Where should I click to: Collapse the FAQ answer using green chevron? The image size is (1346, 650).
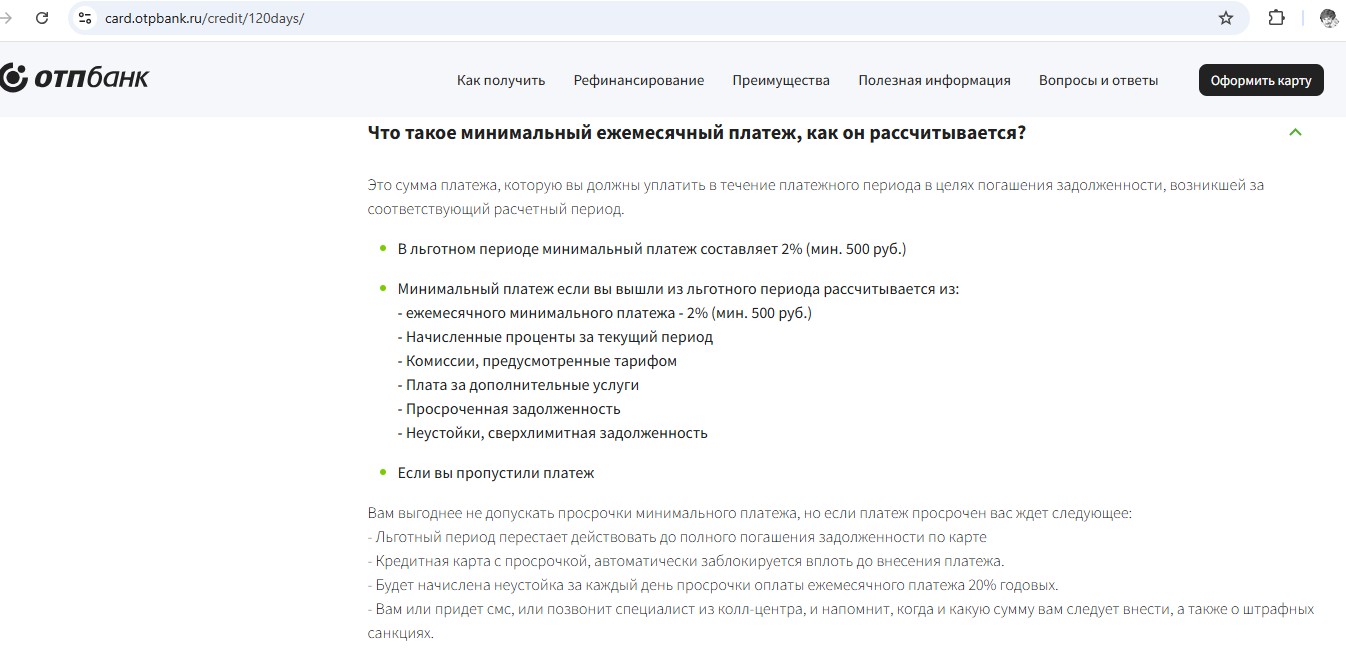(x=1296, y=132)
